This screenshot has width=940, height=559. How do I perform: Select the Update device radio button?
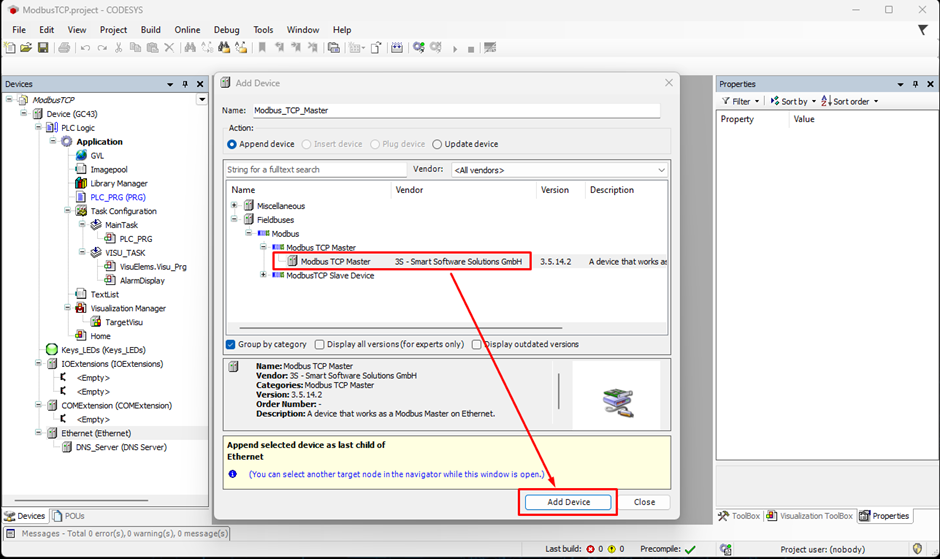coord(437,144)
